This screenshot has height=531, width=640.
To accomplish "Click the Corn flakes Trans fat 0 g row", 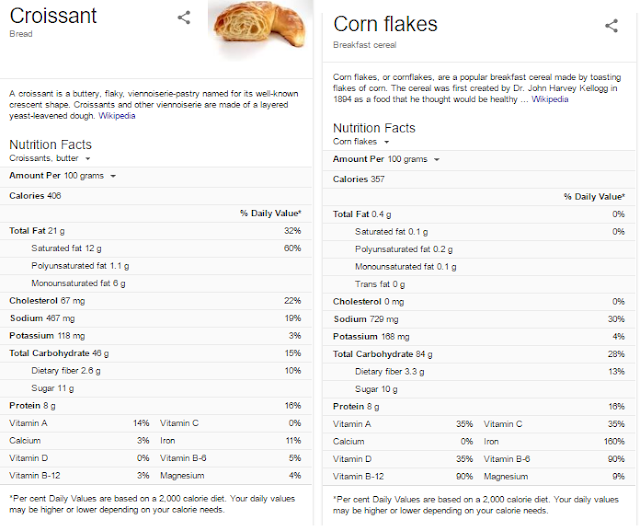I will coord(479,284).
